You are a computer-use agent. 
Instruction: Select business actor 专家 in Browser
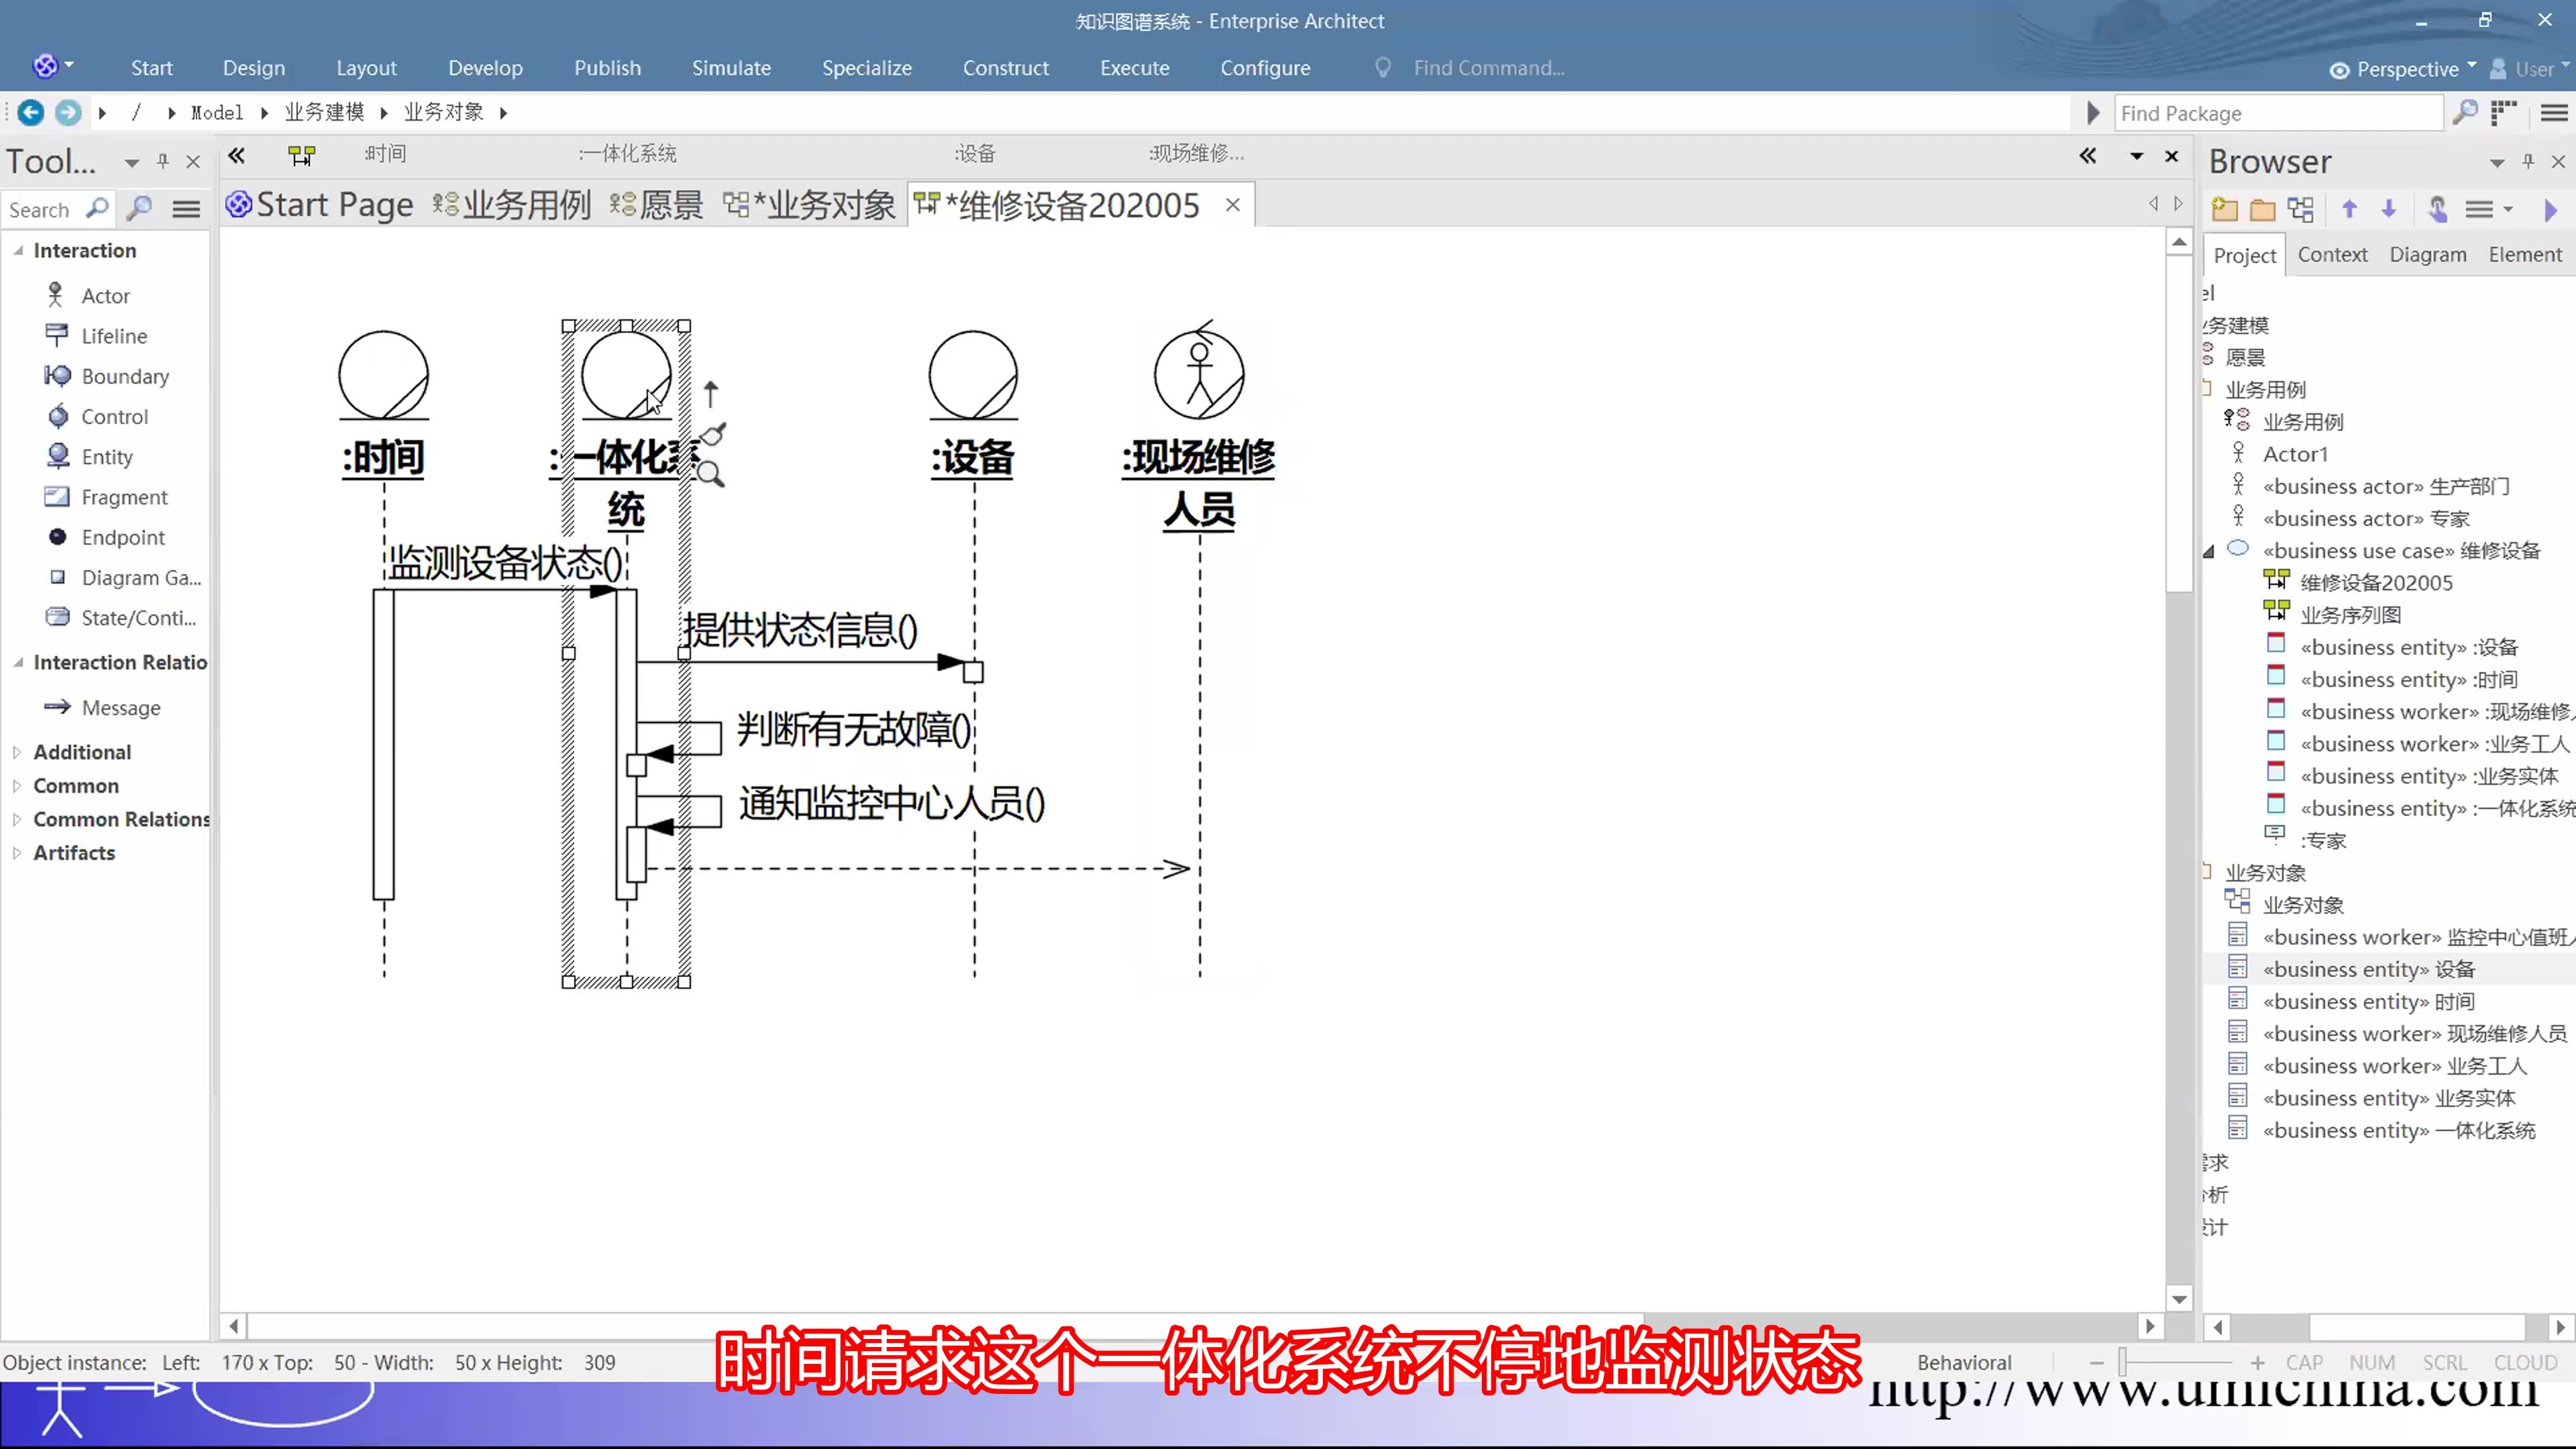click(2365, 518)
